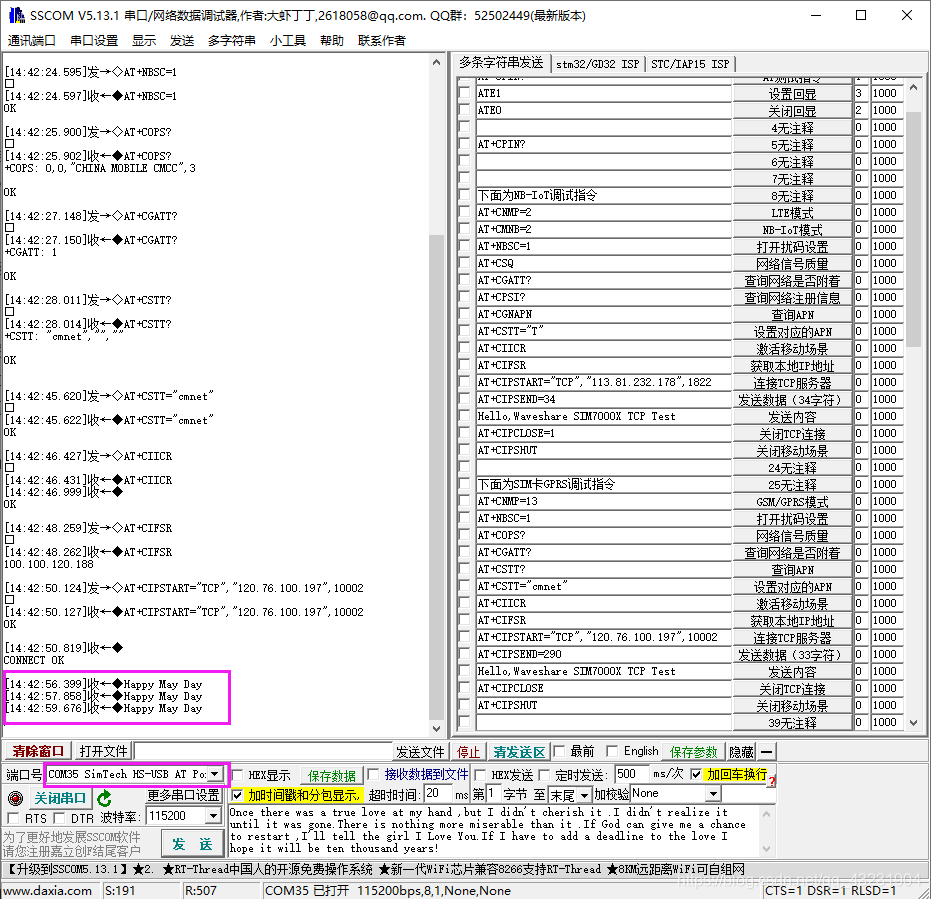Open the 串口设置 menu

click(94, 40)
